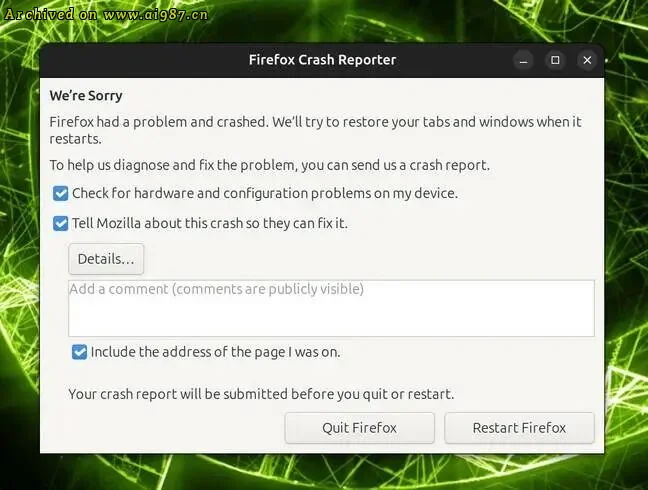Click the green desktop wallpaper below the dialog
The height and width of the screenshot is (490, 648).
(324, 472)
